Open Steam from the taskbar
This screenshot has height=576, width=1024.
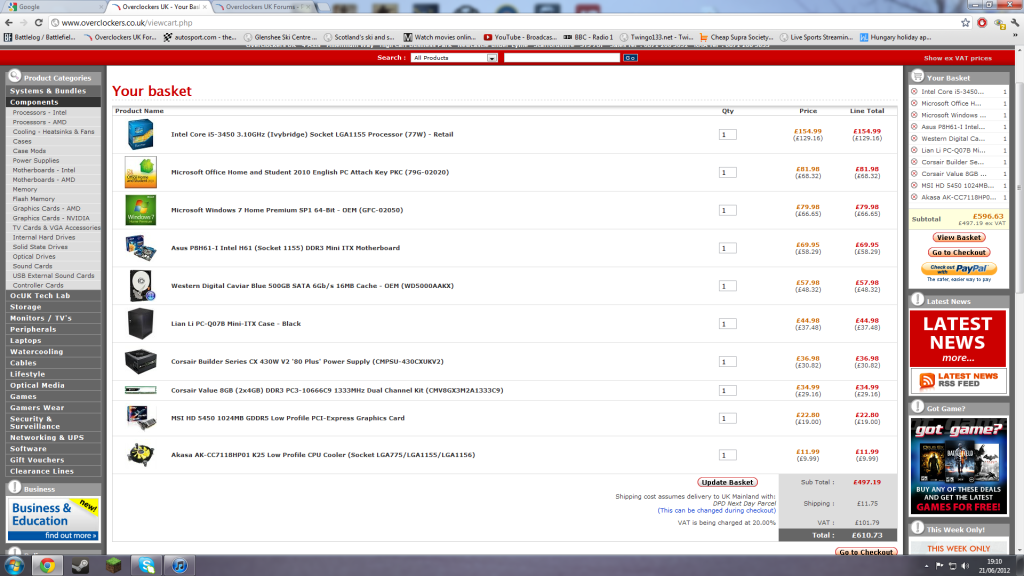tap(80, 565)
